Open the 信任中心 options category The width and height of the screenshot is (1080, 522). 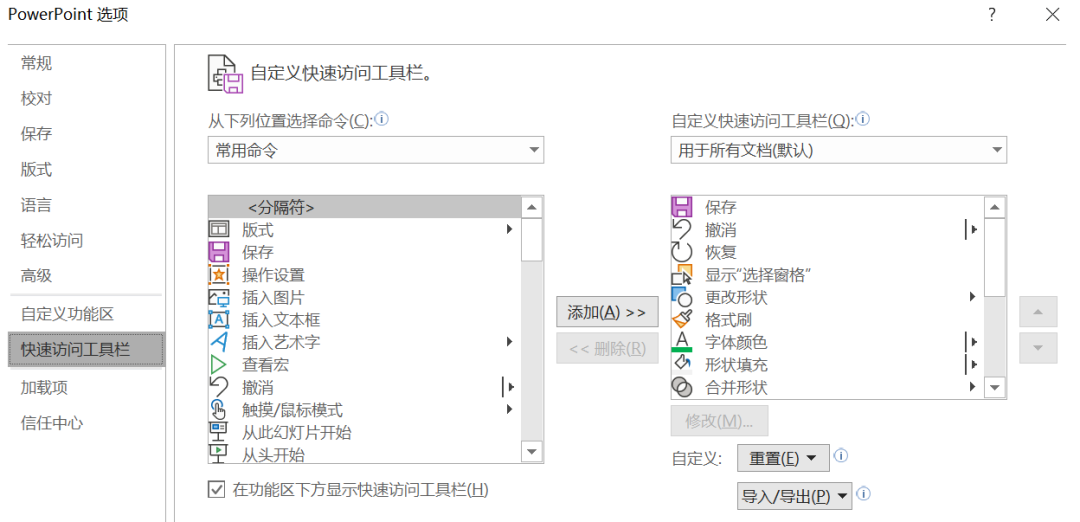[x=52, y=422]
